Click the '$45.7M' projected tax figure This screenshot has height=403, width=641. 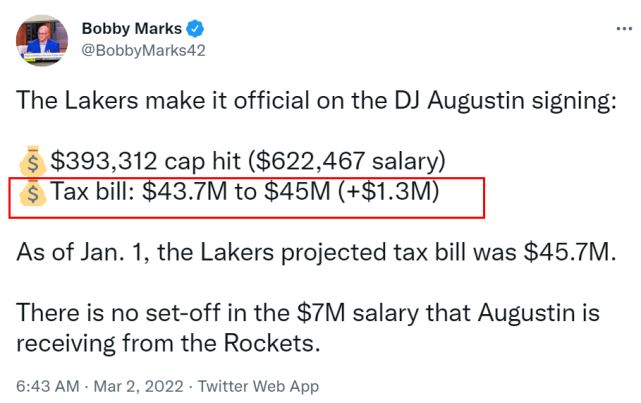[x=568, y=251]
